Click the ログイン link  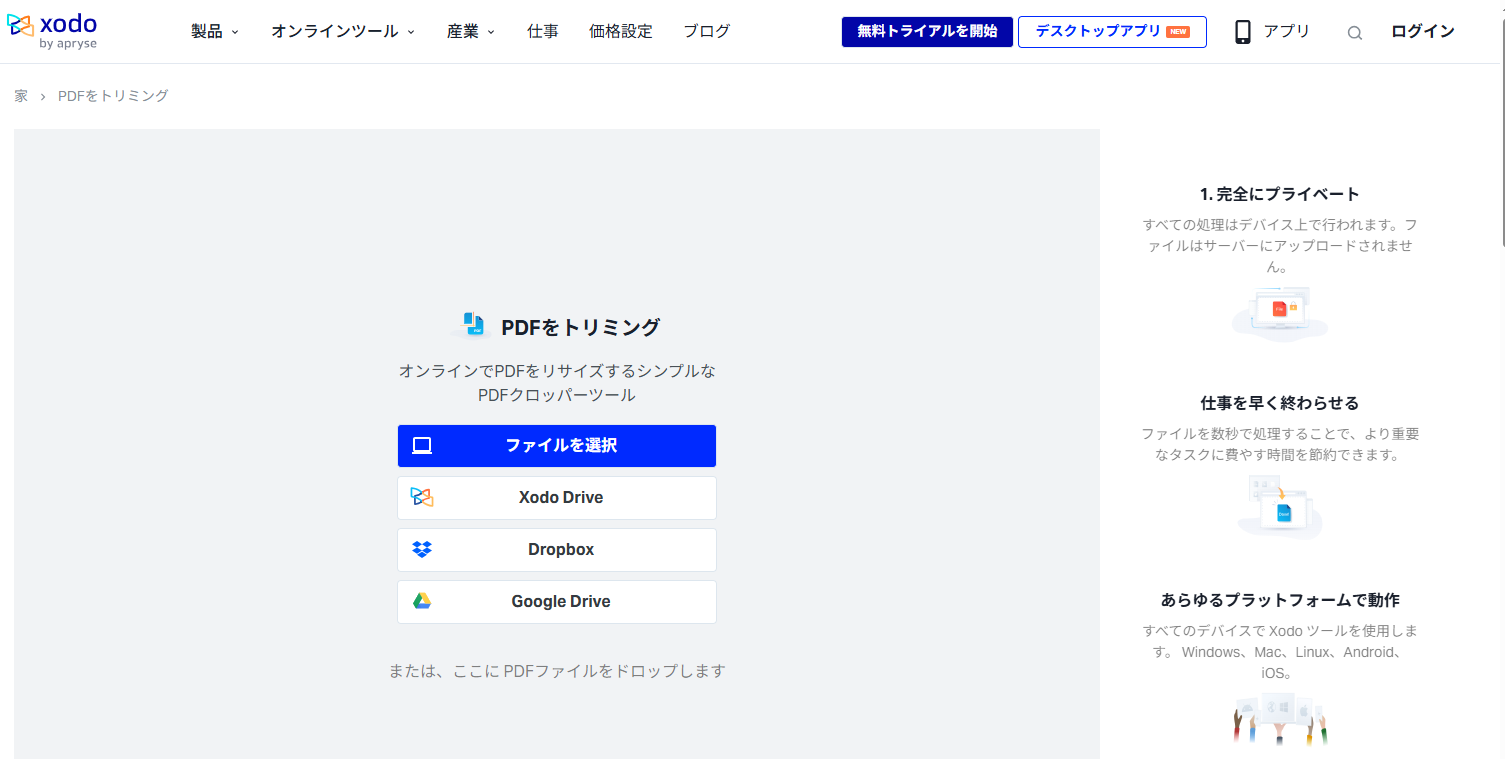(x=1423, y=32)
